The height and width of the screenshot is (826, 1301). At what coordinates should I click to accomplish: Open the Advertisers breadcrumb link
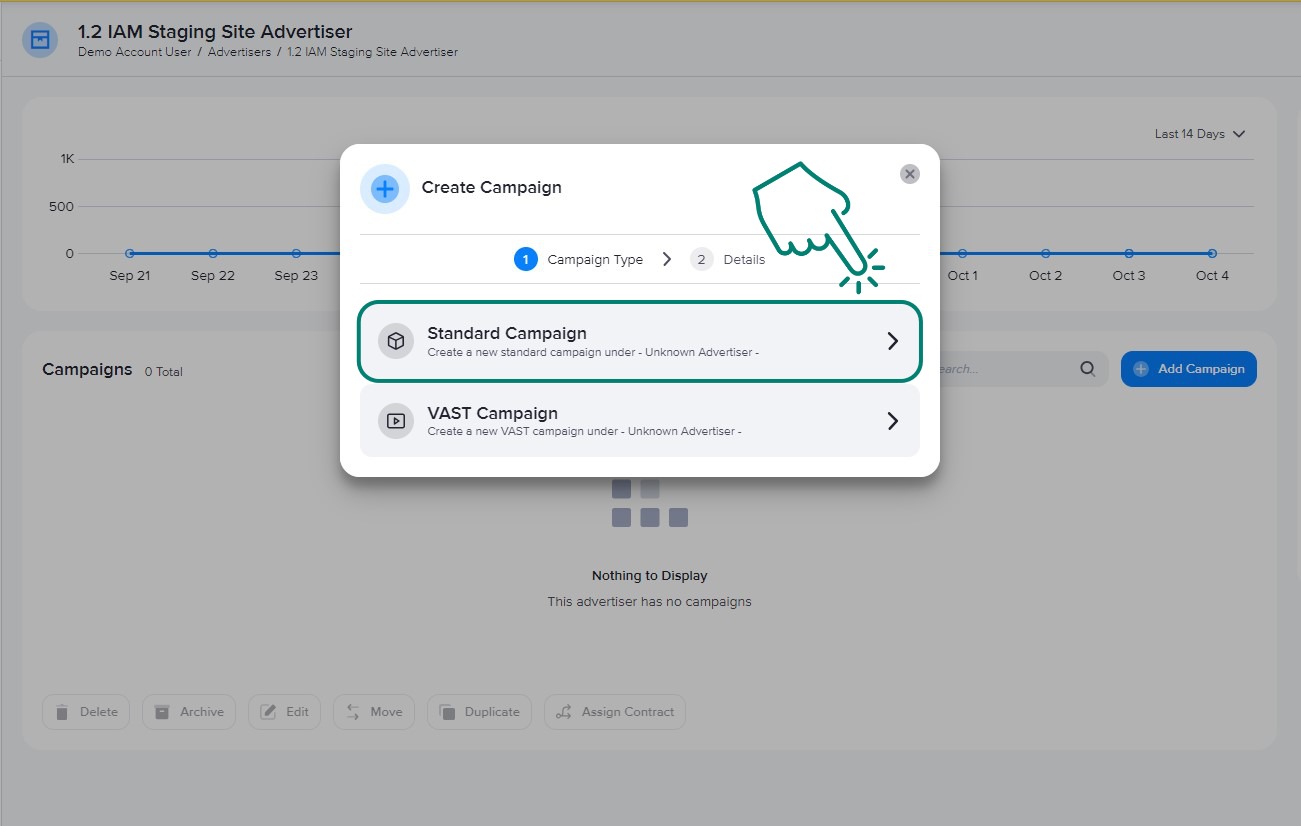(239, 52)
